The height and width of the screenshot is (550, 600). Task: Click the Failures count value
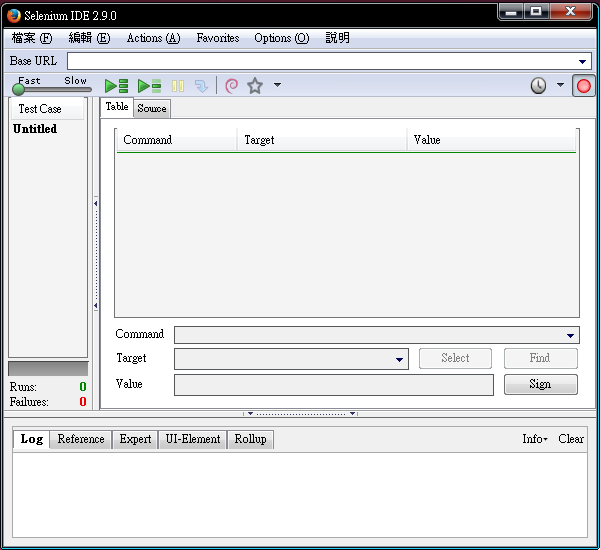coord(83,402)
